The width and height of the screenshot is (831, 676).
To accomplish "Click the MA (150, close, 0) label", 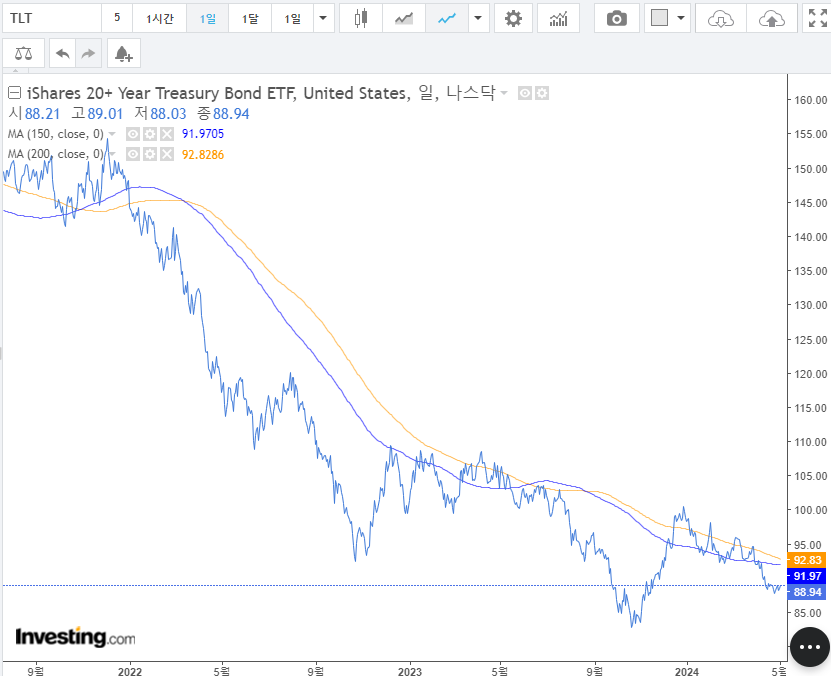I will [x=56, y=134].
